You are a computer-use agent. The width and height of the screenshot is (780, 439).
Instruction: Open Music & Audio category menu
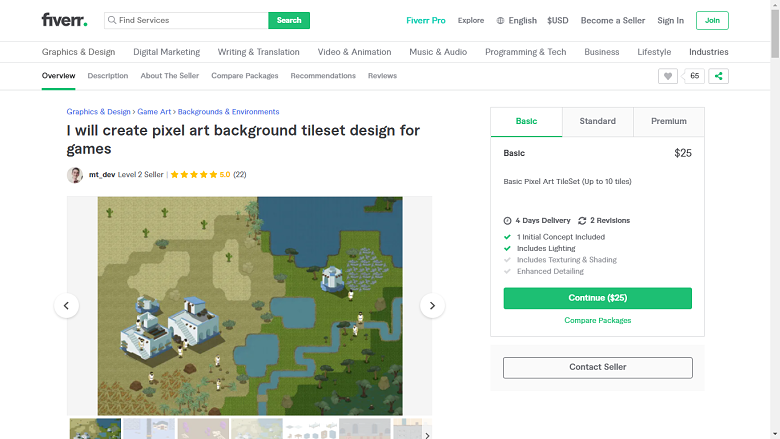pos(438,52)
